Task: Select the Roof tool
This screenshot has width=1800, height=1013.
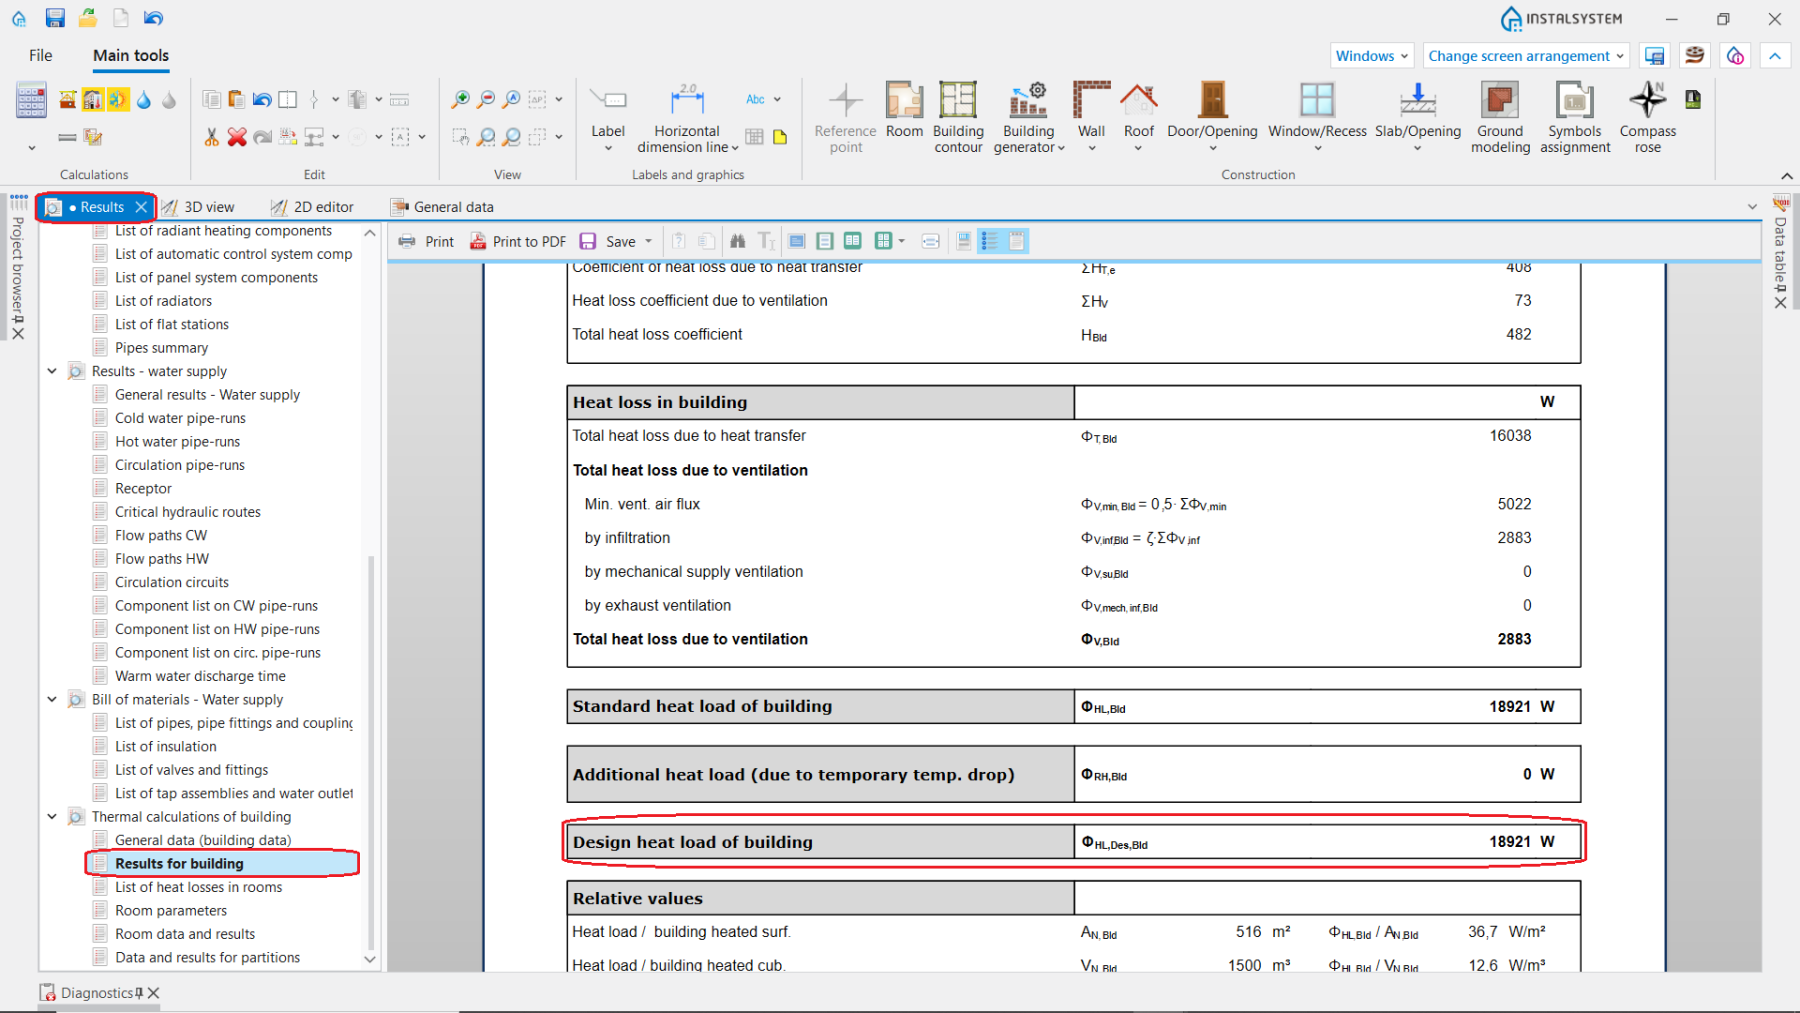Action: (x=1138, y=115)
